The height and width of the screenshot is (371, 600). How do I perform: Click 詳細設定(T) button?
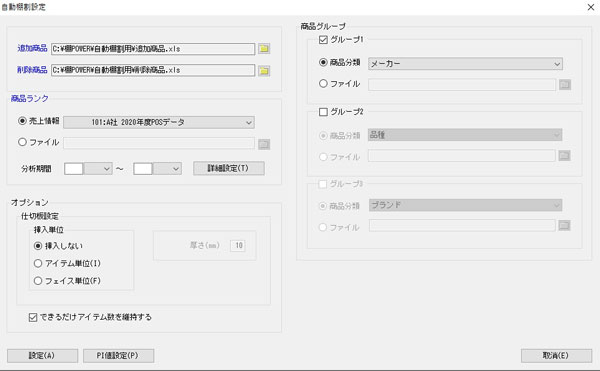coord(229,168)
